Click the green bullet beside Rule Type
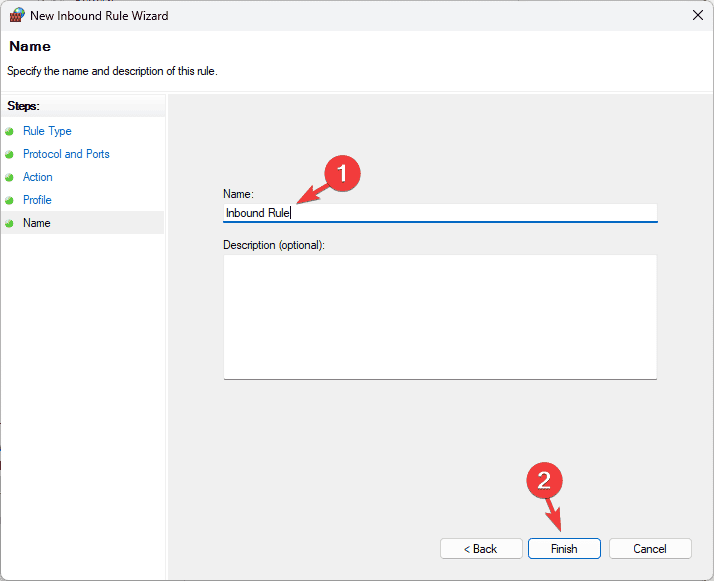Screen dimensions: 714x581 (10, 131)
